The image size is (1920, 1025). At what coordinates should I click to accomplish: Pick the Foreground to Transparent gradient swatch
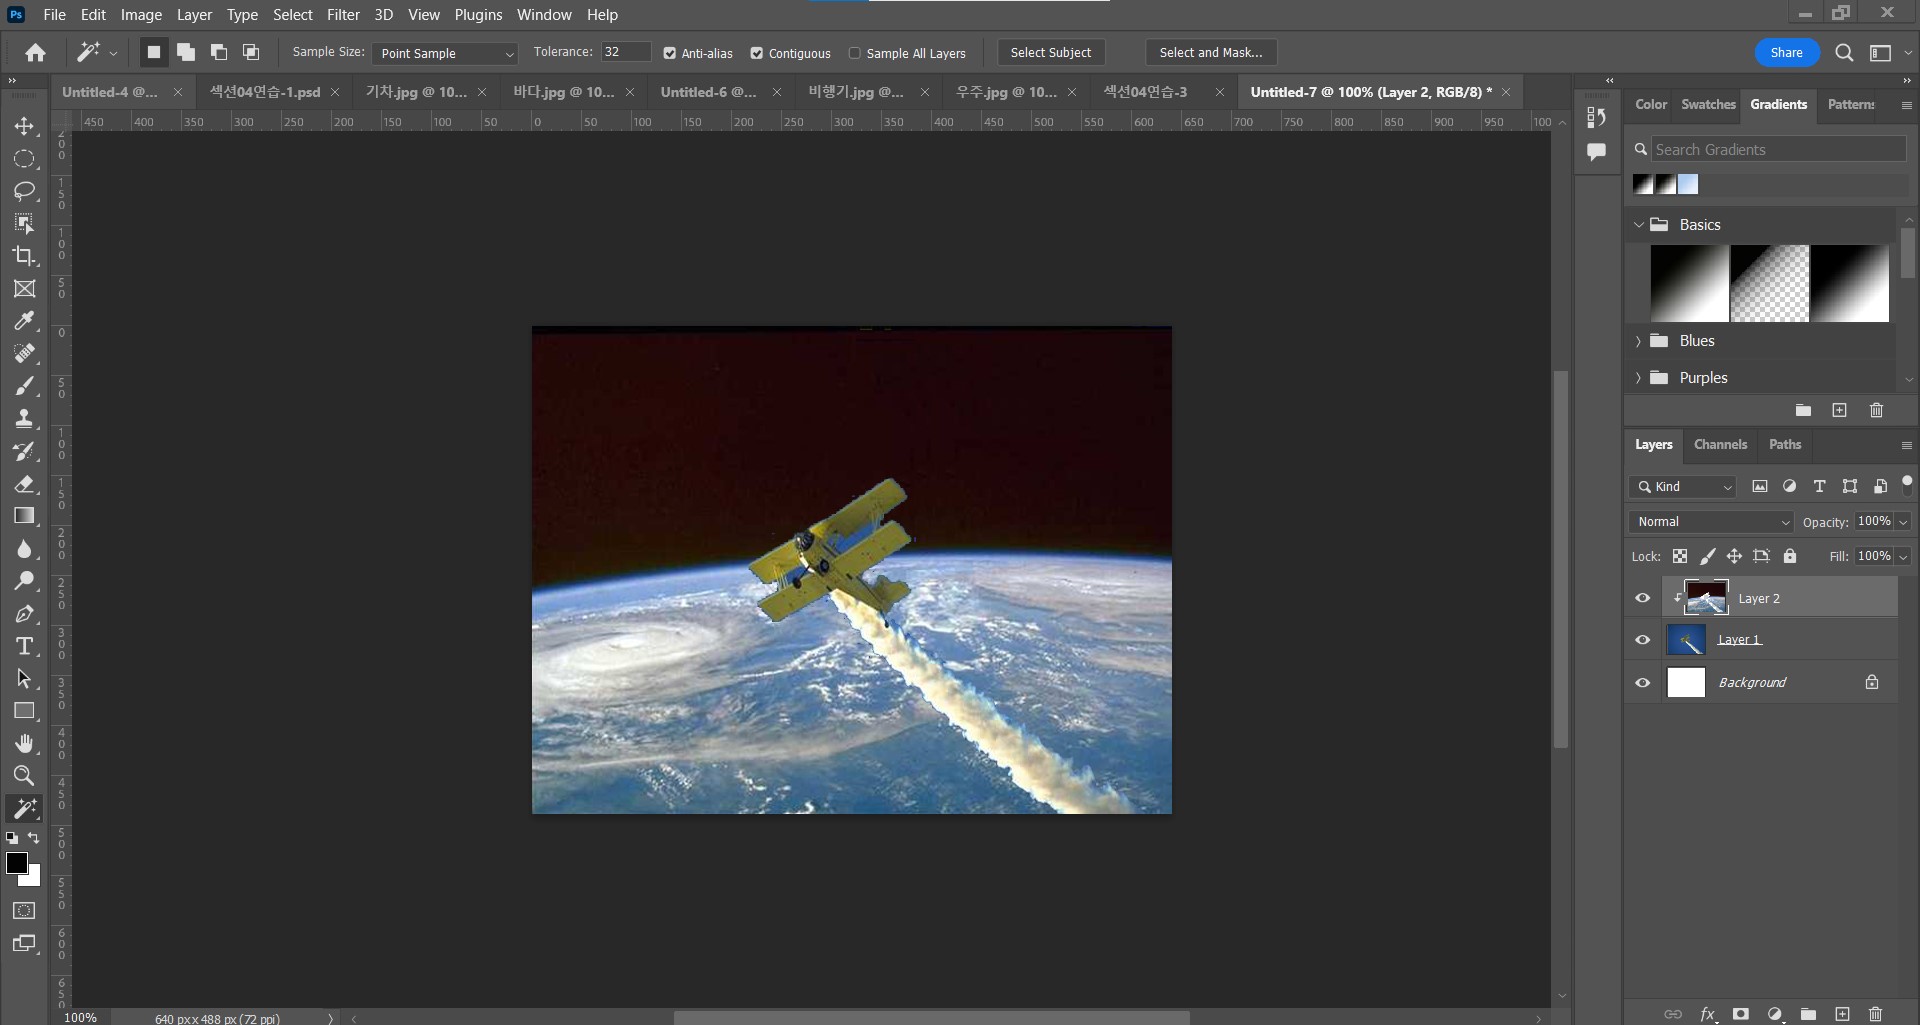pos(1769,284)
